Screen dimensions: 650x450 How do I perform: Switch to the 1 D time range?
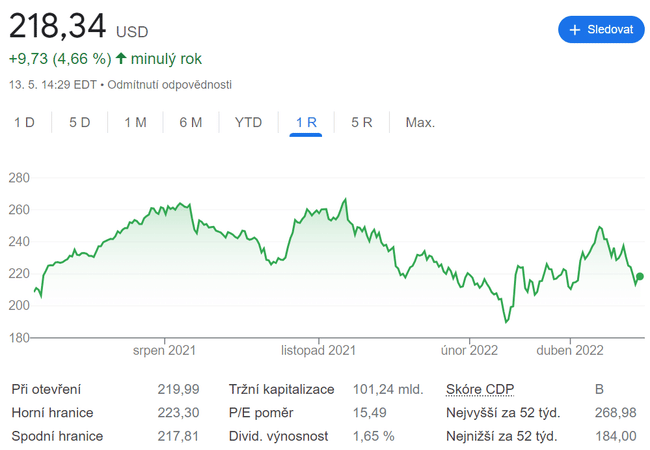(x=24, y=123)
